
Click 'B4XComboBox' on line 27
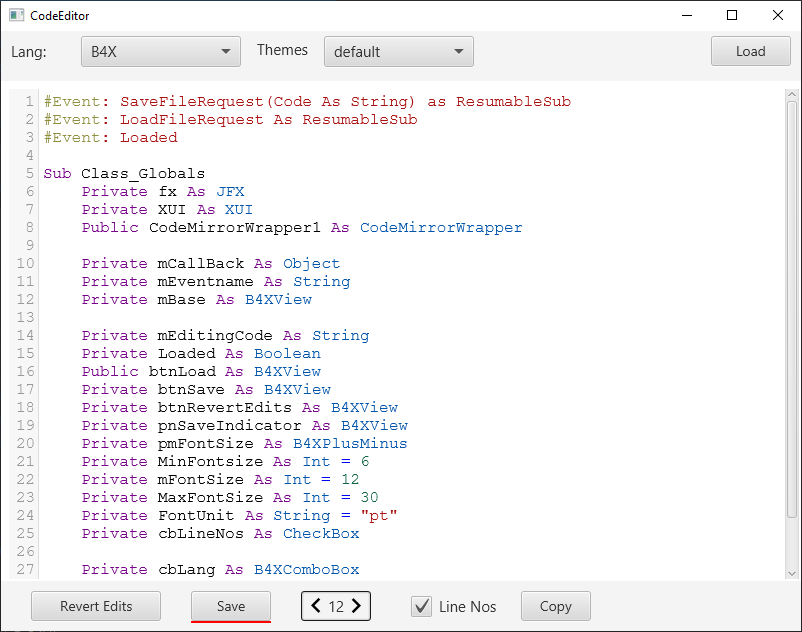click(x=307, y=569)
